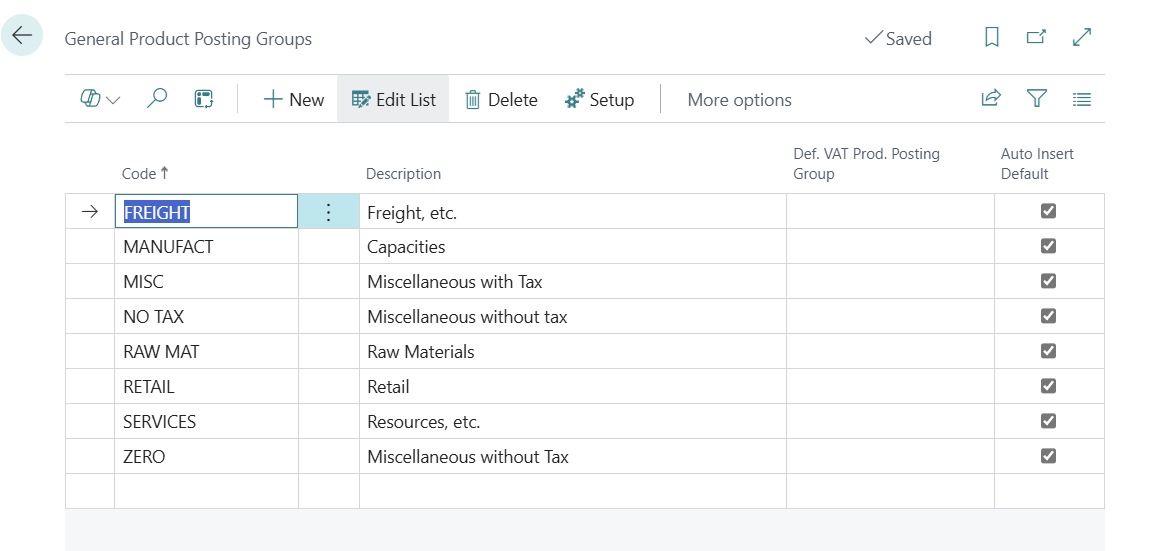This screenshot has width=1149, height=551.
Task: Open the Copilot dropdown chevron
Action: coord(113,100)
